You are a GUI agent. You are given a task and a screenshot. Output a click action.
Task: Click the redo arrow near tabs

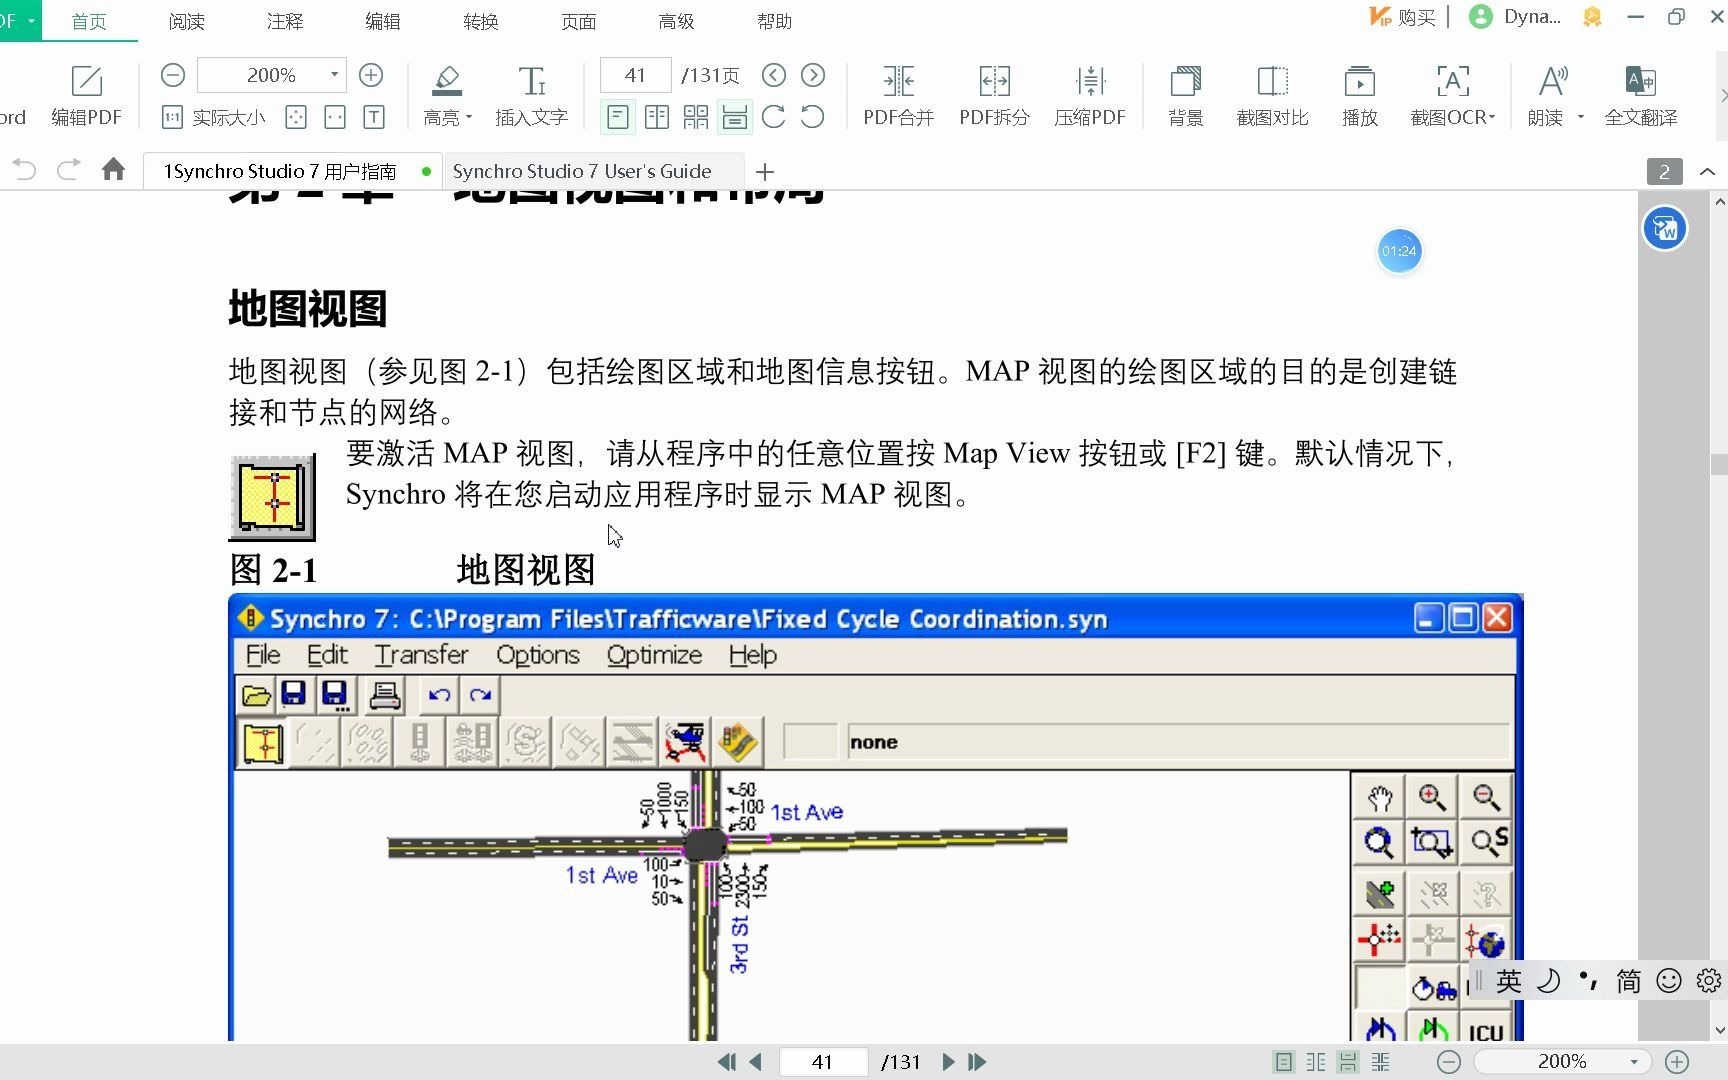68,170
